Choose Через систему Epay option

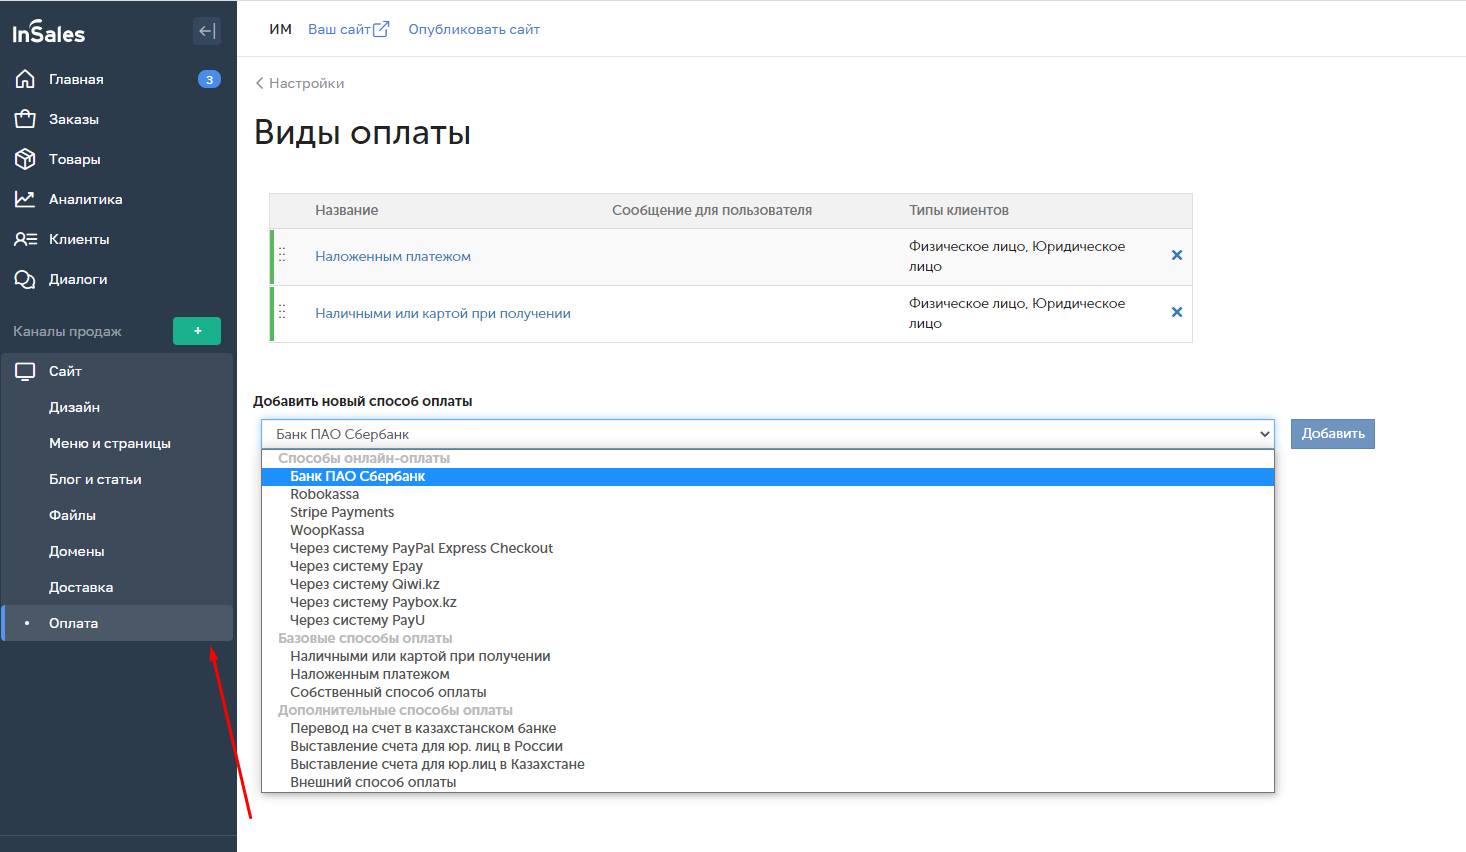768,566
